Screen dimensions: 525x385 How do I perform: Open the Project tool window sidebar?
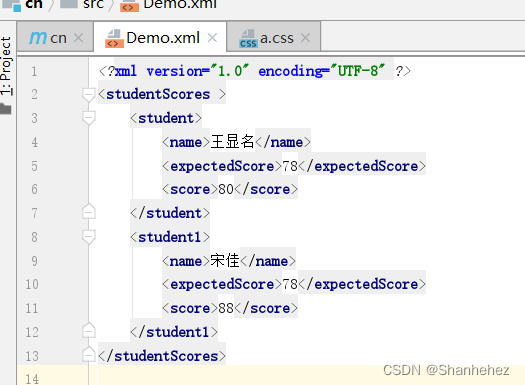click(x=6, y=66)
